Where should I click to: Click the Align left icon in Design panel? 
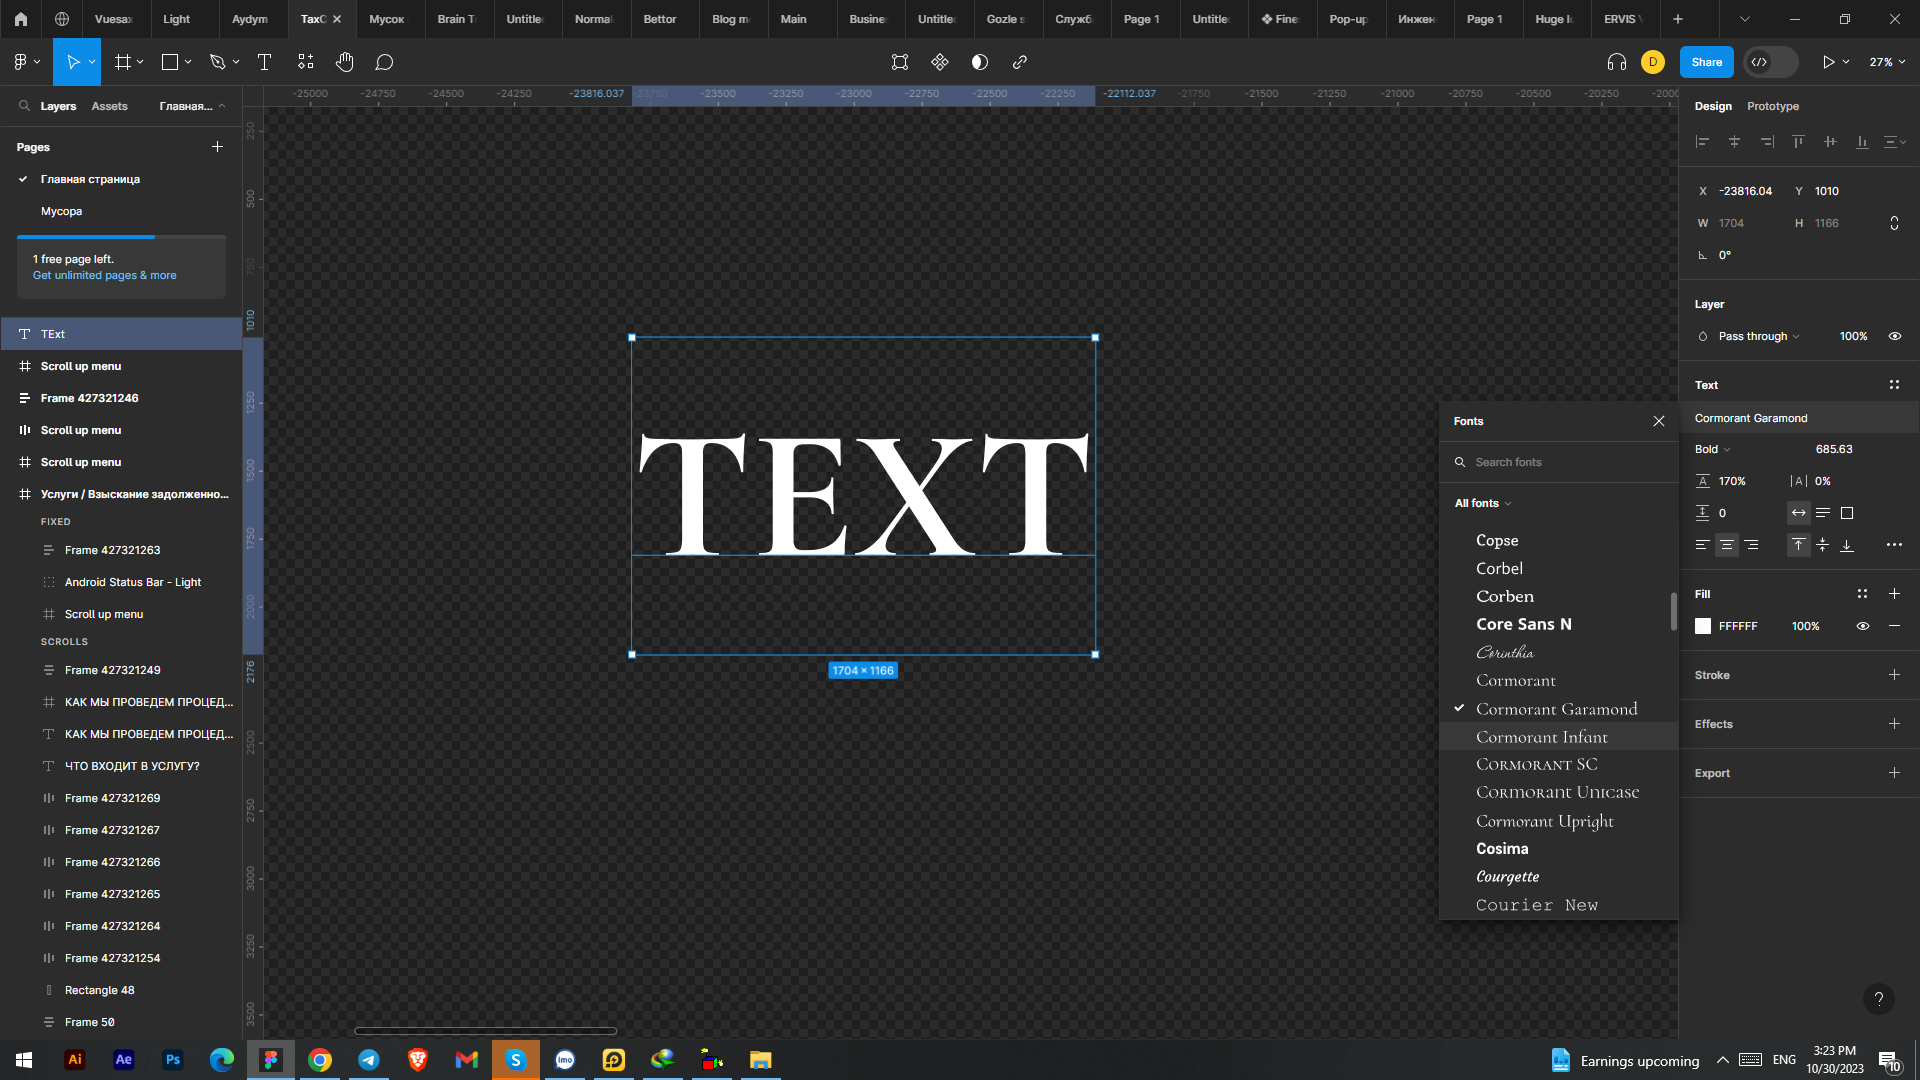pyautogui.click(x=1702, y=142)
